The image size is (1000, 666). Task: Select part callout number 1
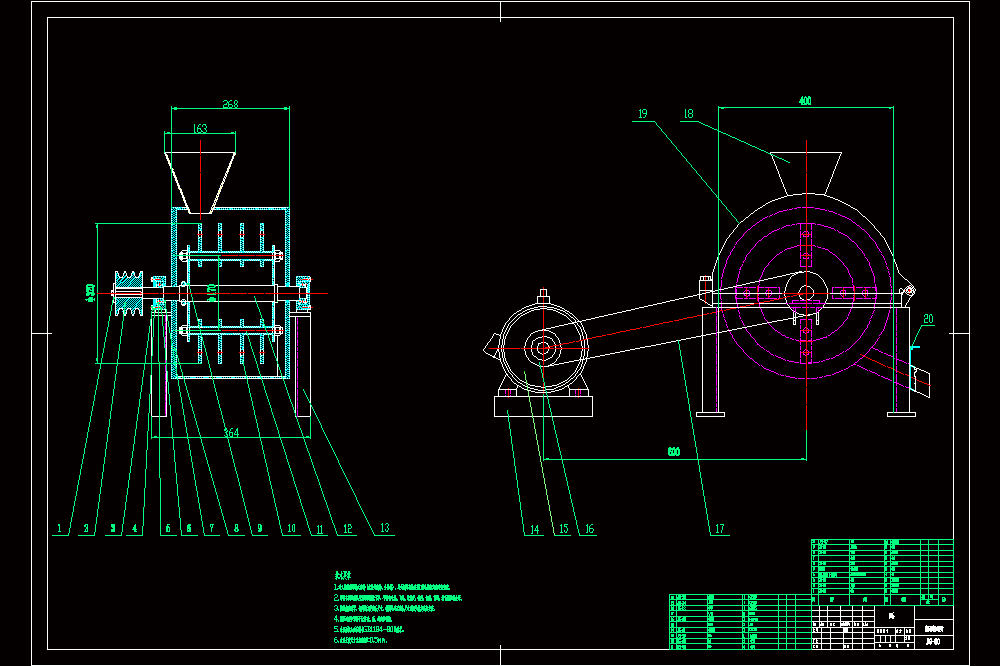(59, 528)
